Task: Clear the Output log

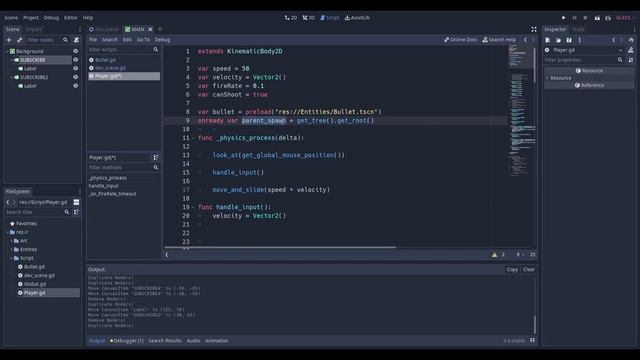Action: click(x=529, y=269)
